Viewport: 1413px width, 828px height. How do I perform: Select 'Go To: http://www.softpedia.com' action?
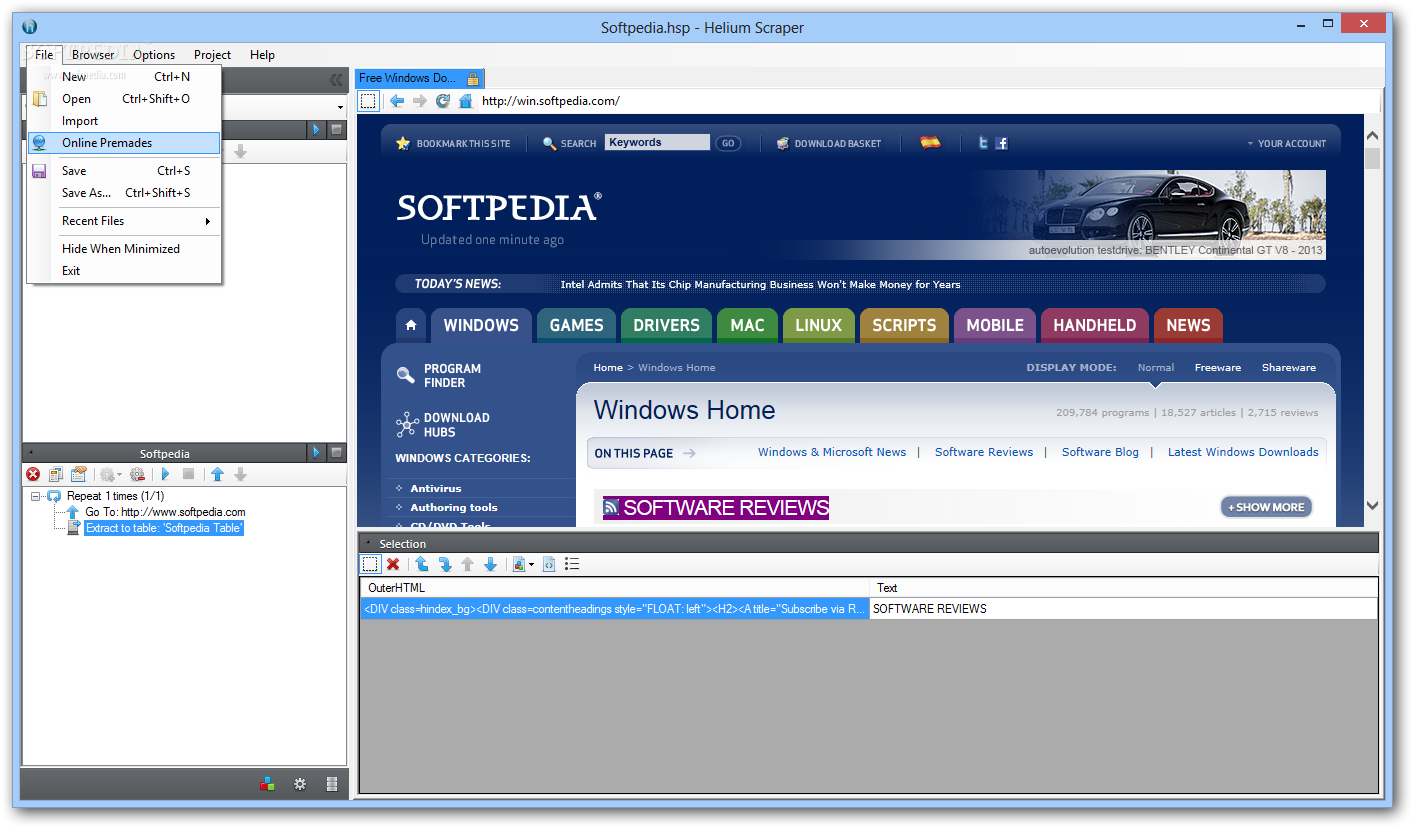pyautogui.click(x=165, y=512)
